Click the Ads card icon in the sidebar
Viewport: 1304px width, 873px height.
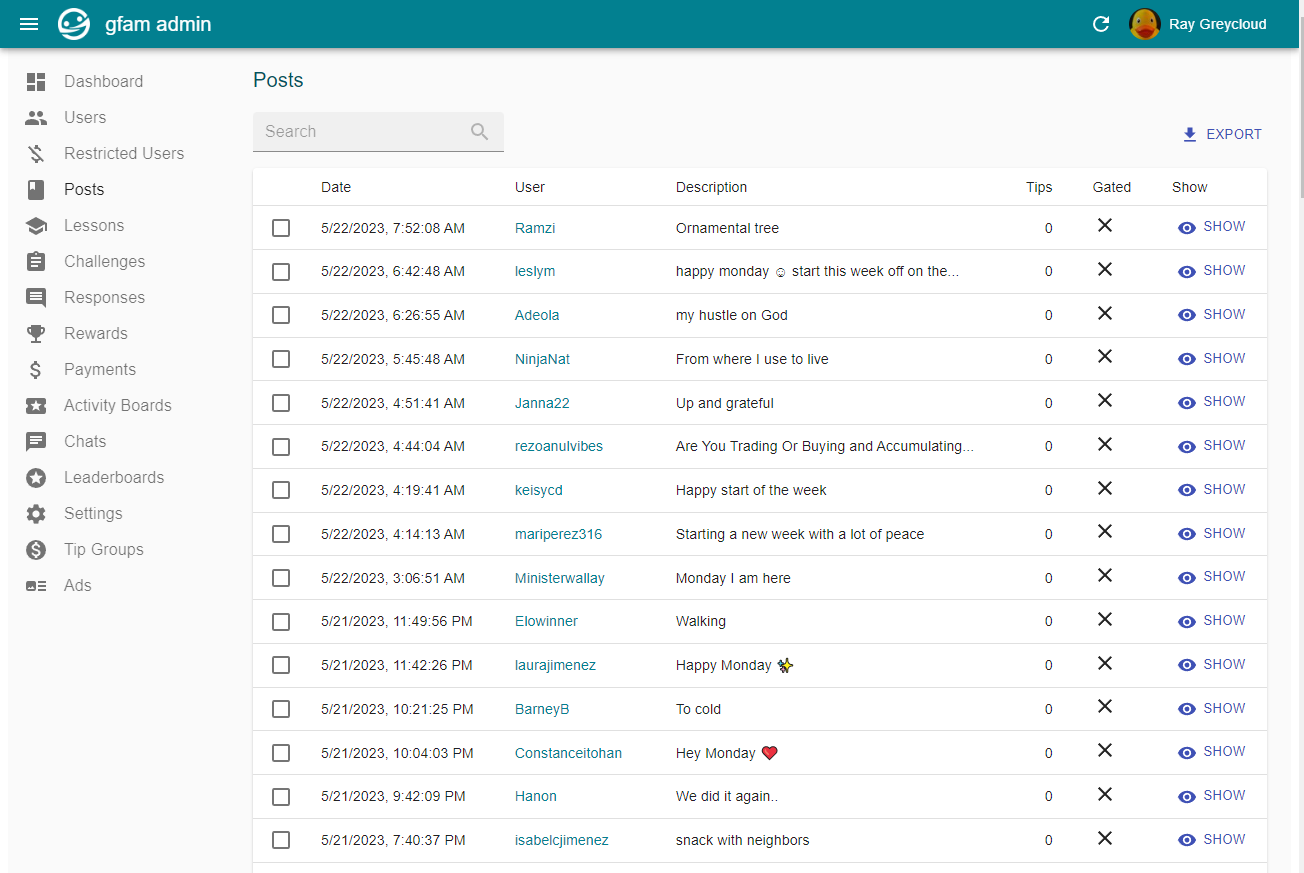36,586
